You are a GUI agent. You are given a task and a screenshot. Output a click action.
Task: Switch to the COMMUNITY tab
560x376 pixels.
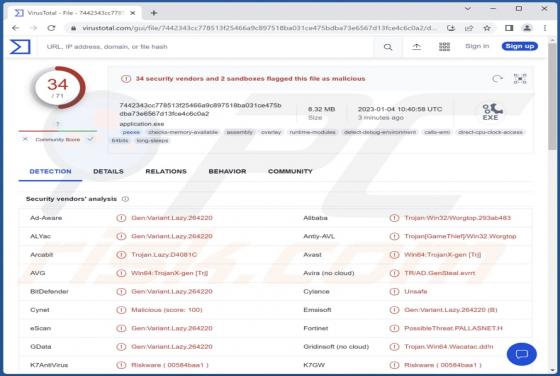pos(290,171)
